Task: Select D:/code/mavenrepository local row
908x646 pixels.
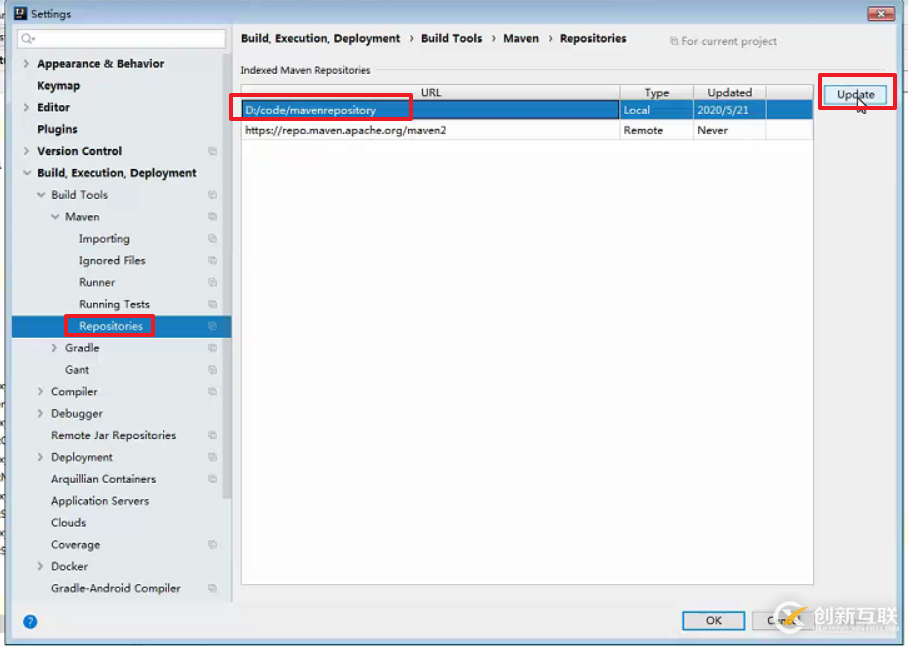Action: (527, 110)
